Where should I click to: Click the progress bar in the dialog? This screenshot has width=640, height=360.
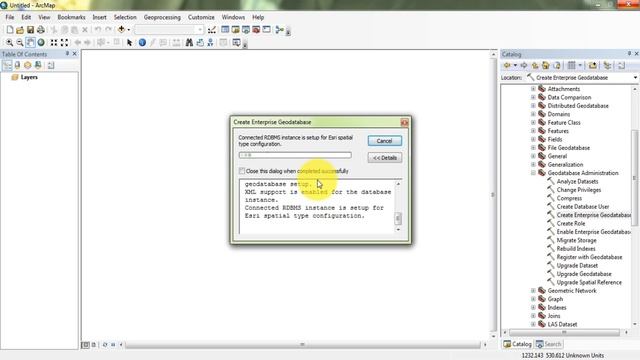coord(295,155)
